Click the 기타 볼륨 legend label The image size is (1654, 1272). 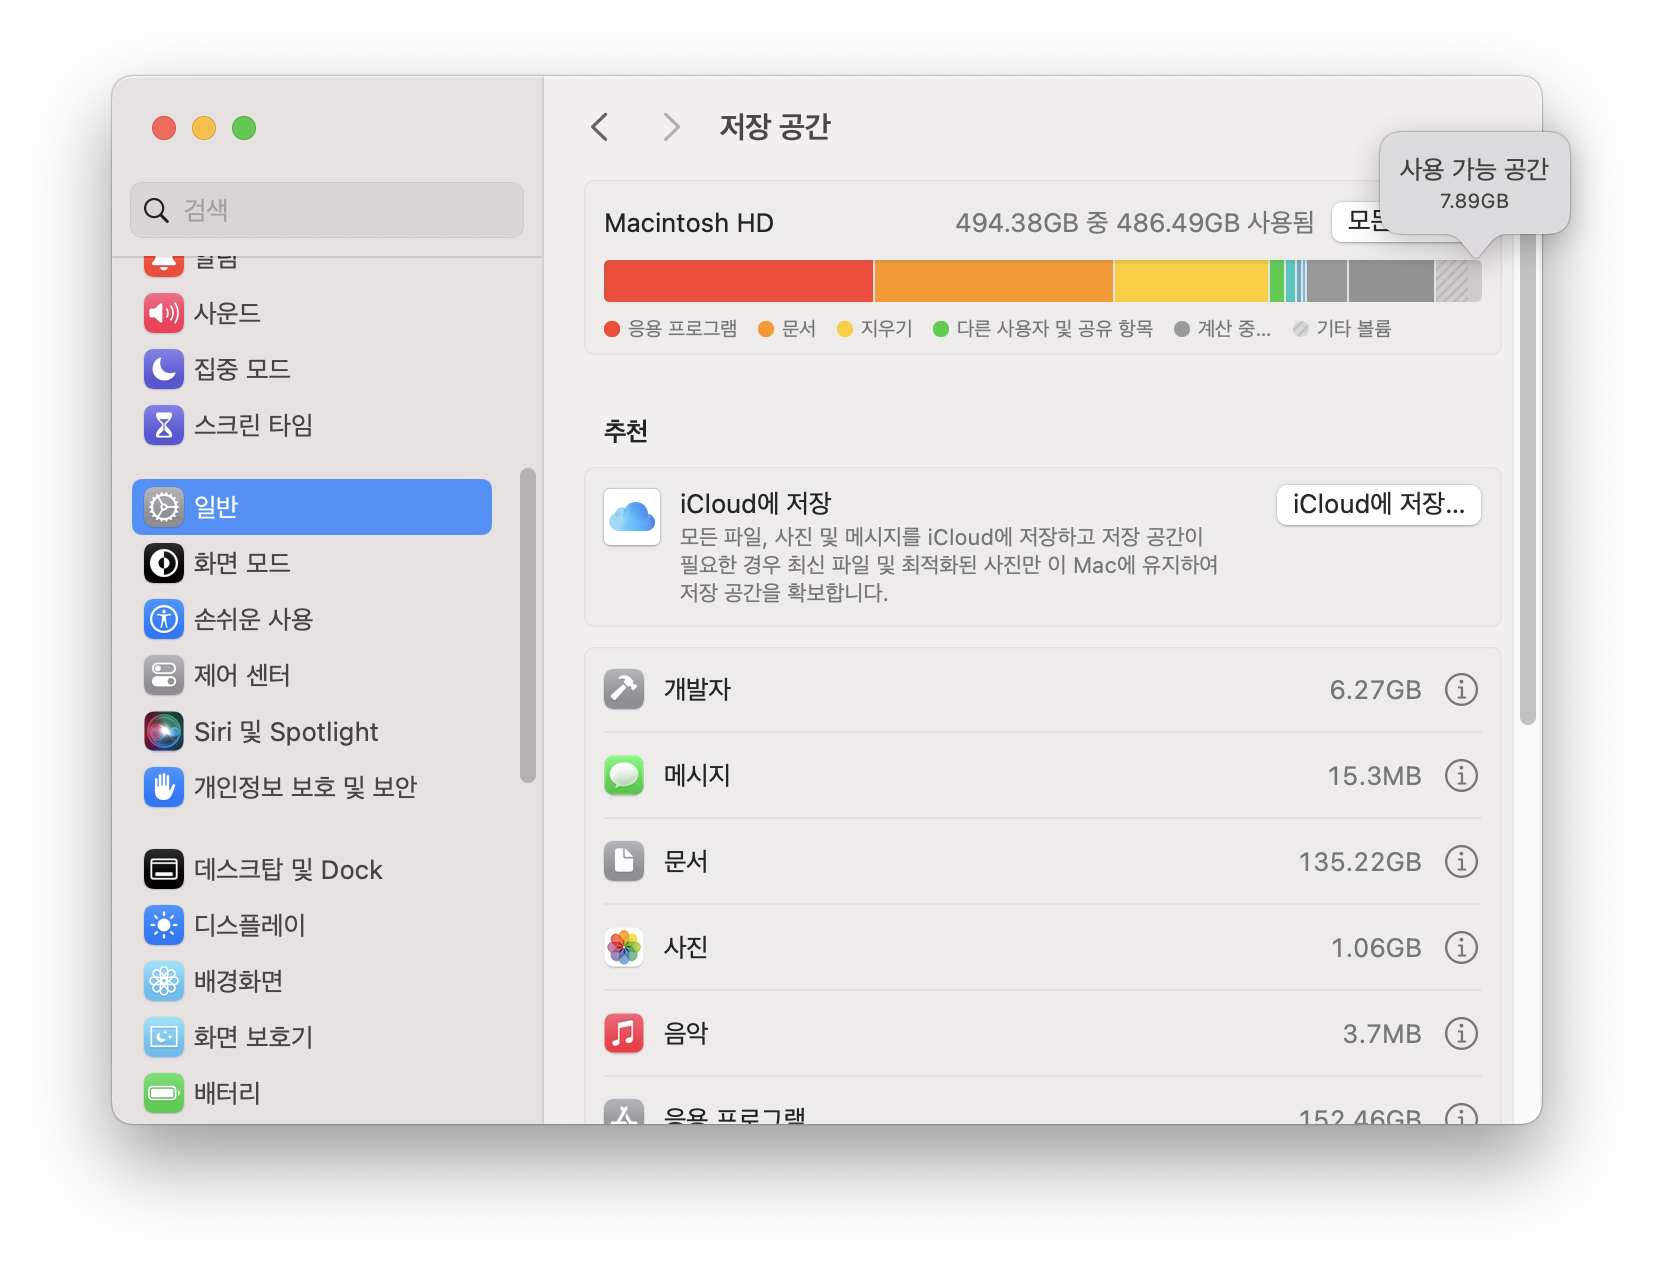[1353, 329]
